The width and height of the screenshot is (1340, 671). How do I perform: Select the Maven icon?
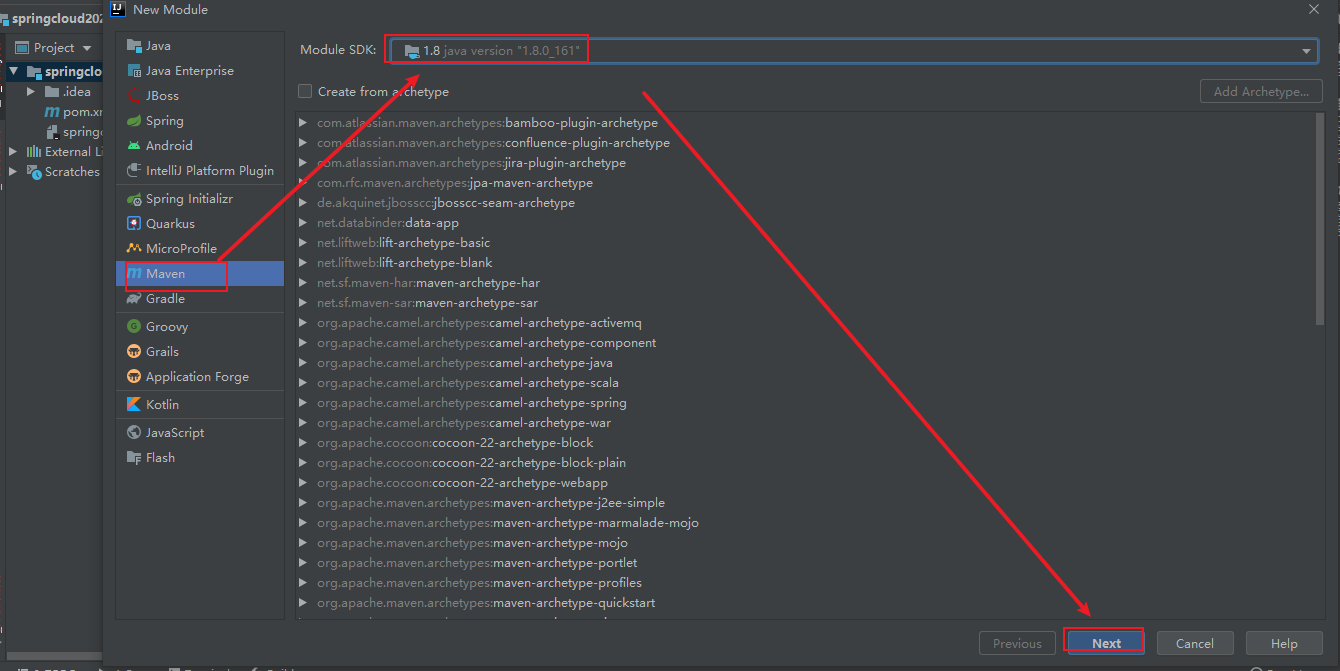[x=134, y=274]
